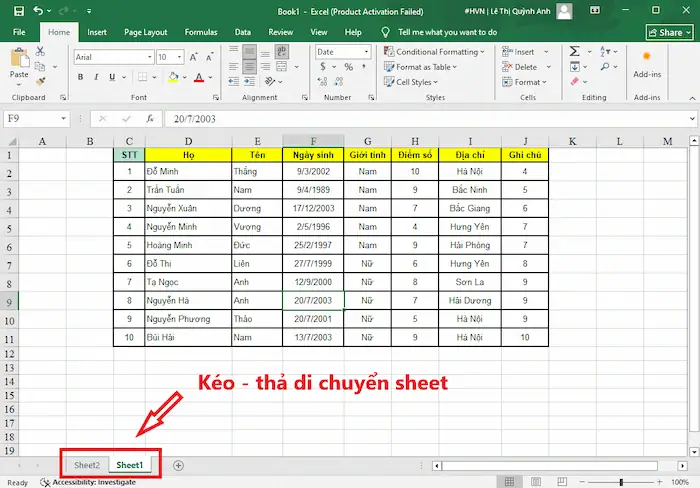Click the Insert Function fx icon
The width and height of the screenshot is (700, 488).
tap(150, 118)
